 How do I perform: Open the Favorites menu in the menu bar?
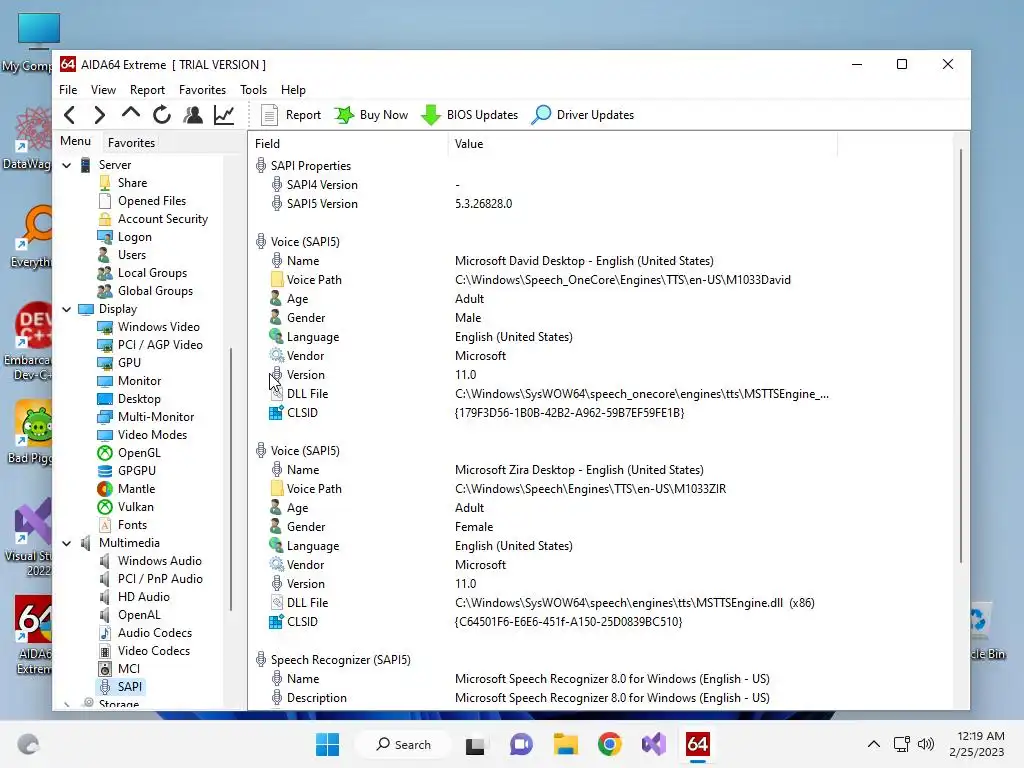coord(202,89)
